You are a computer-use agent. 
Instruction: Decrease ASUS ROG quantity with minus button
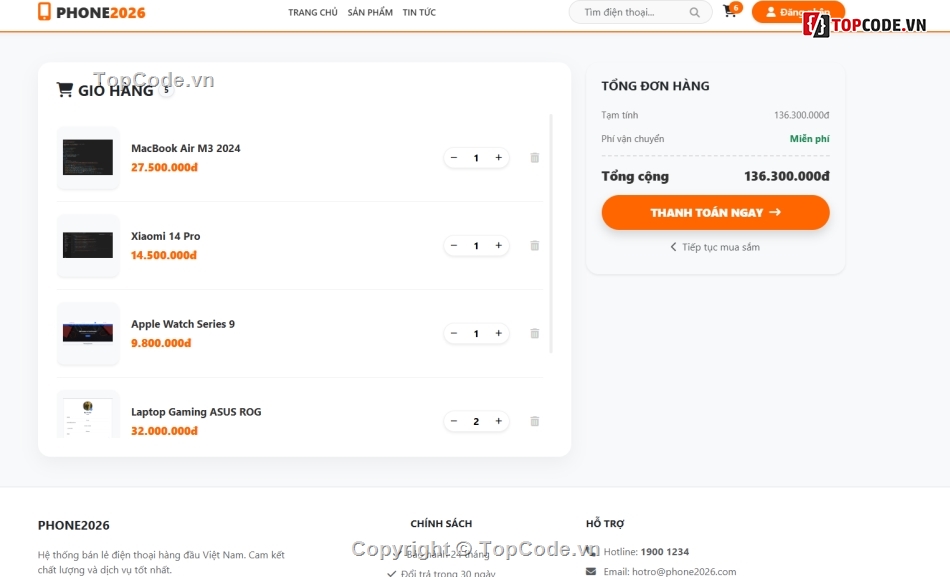pyautogui.click(x=454, y=421)
